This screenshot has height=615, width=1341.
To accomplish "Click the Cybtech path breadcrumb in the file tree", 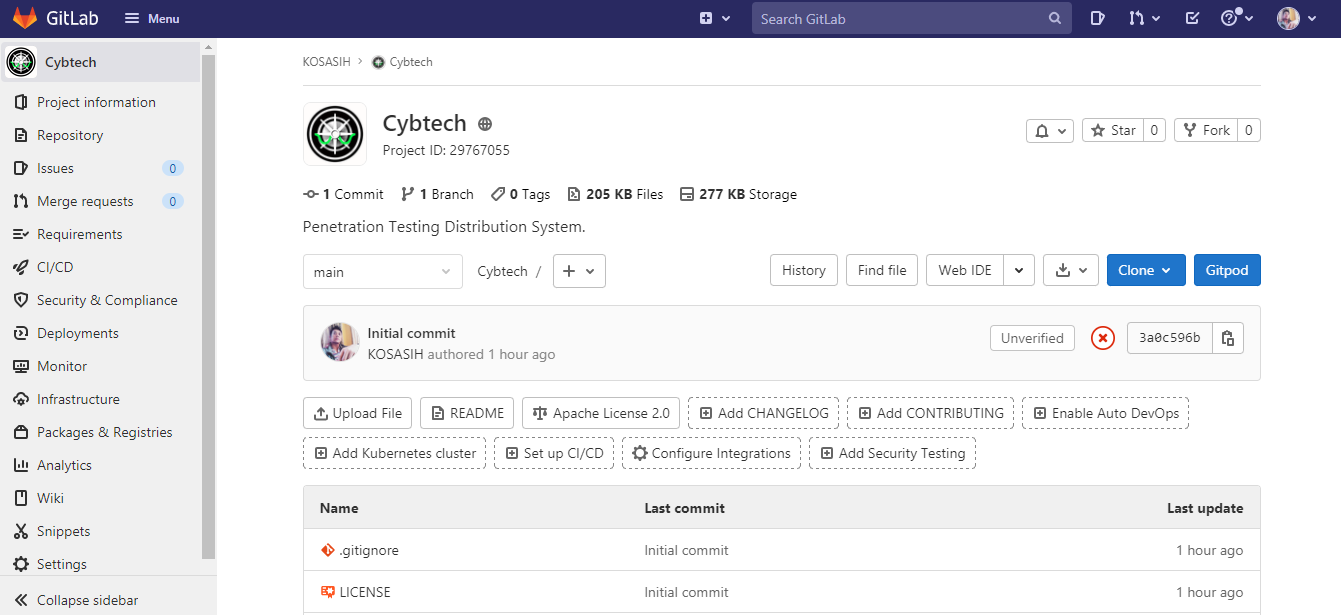I will 502,271.
